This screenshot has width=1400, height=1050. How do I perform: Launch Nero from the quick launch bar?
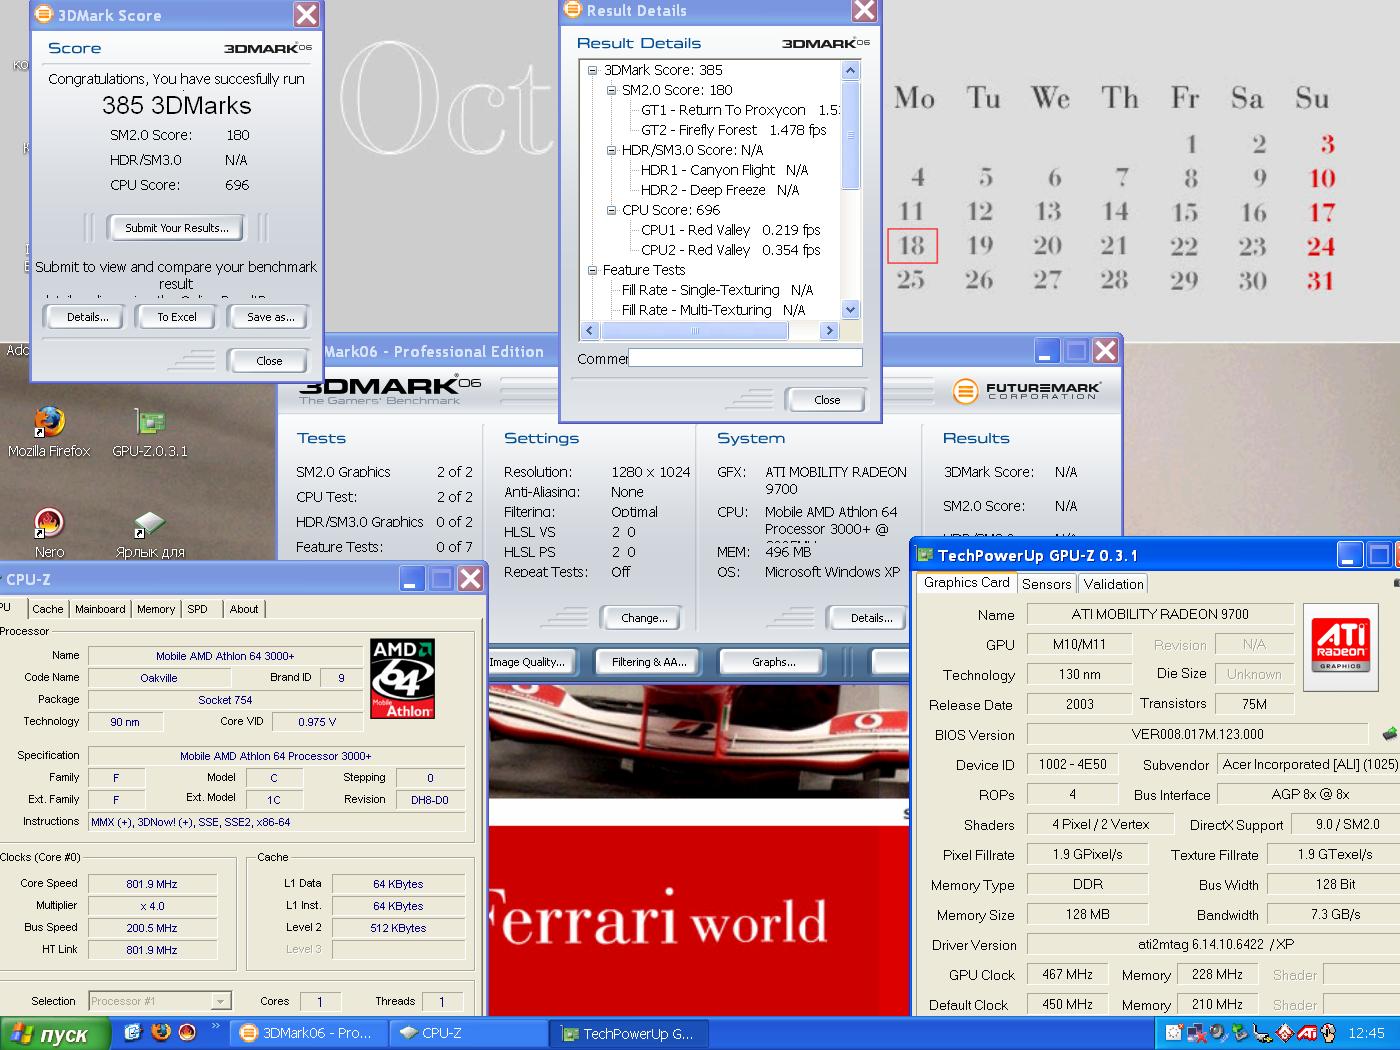point(186,1033)
